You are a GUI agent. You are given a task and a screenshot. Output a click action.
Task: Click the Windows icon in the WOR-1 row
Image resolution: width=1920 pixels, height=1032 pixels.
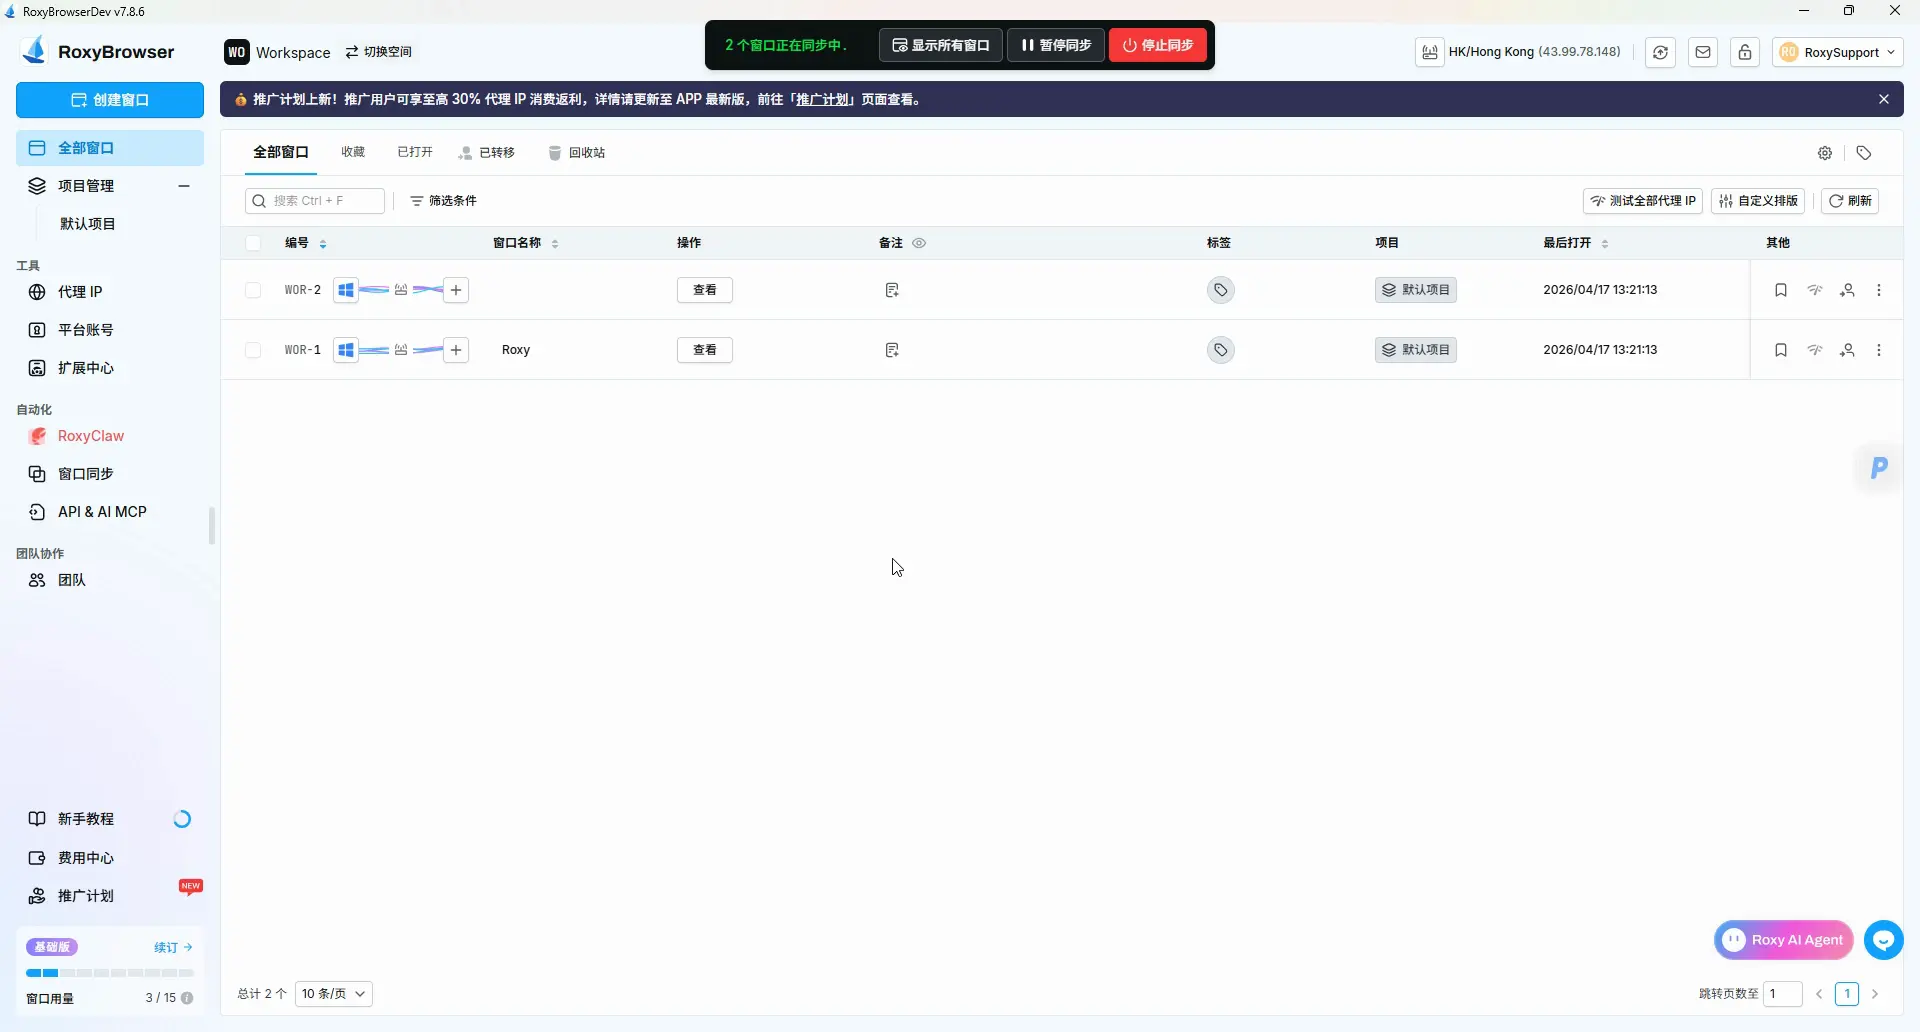pyautogui.click(x=346, y=350)
